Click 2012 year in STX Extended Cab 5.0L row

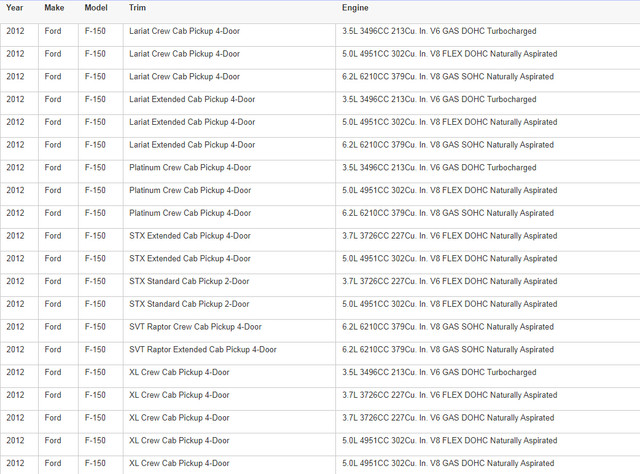15,258
